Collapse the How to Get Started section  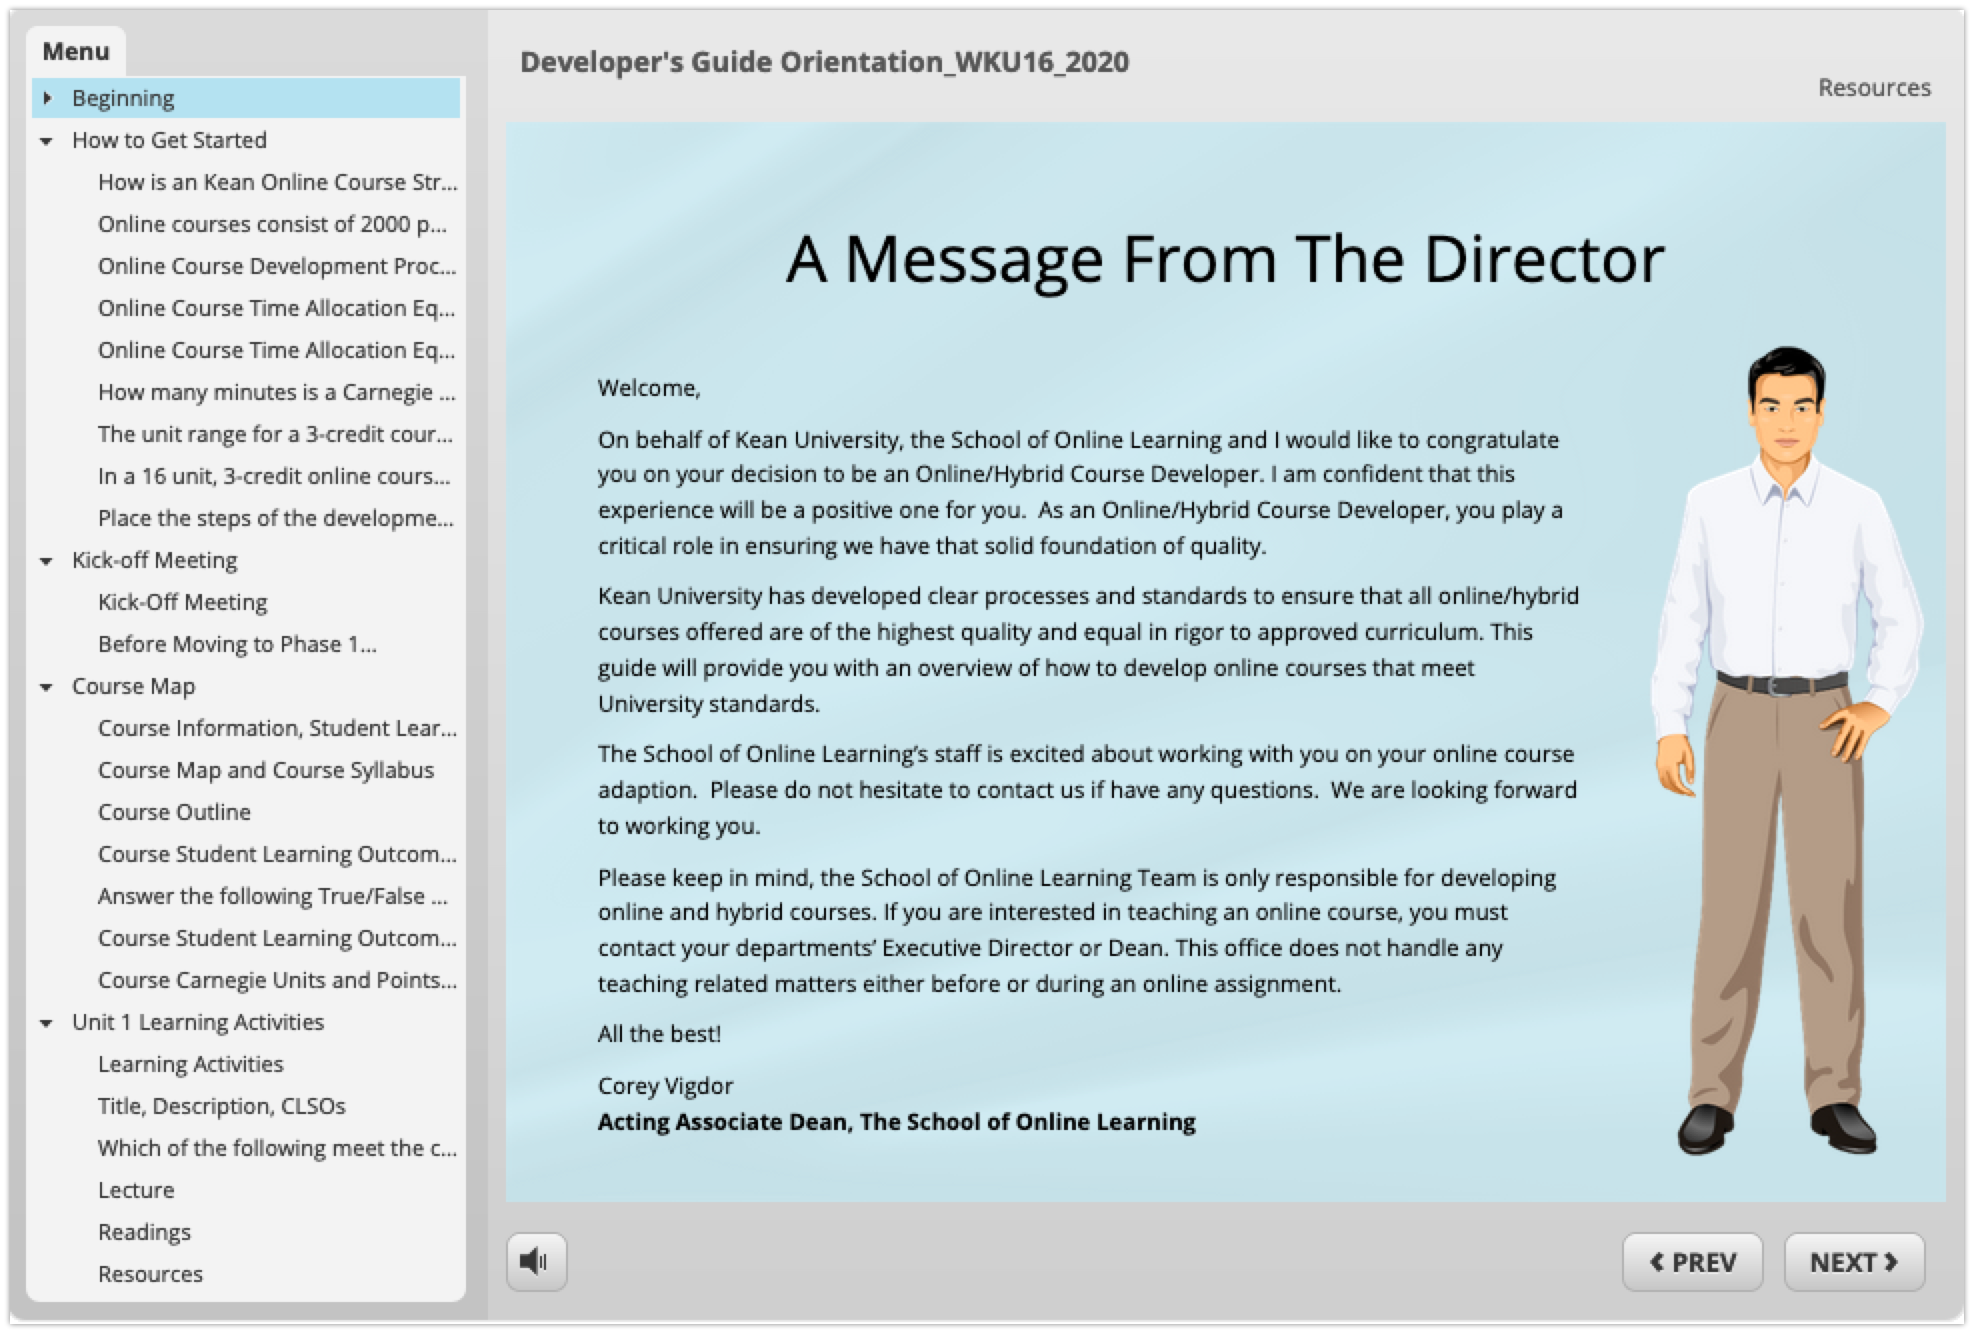click(46, 141)
